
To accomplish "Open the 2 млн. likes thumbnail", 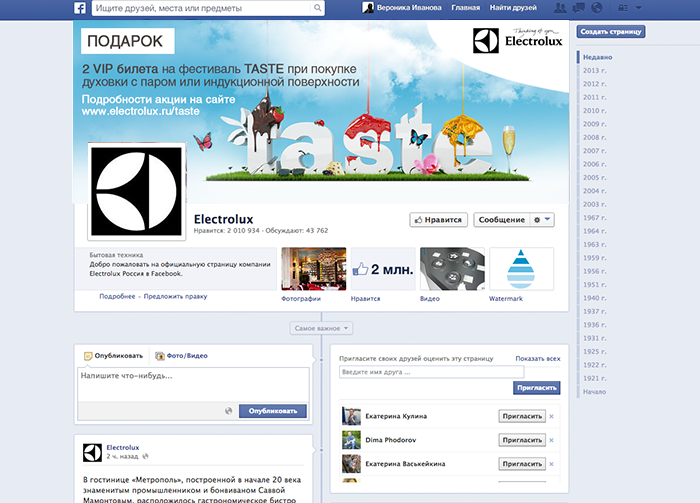I will click(x=383, y=269).
